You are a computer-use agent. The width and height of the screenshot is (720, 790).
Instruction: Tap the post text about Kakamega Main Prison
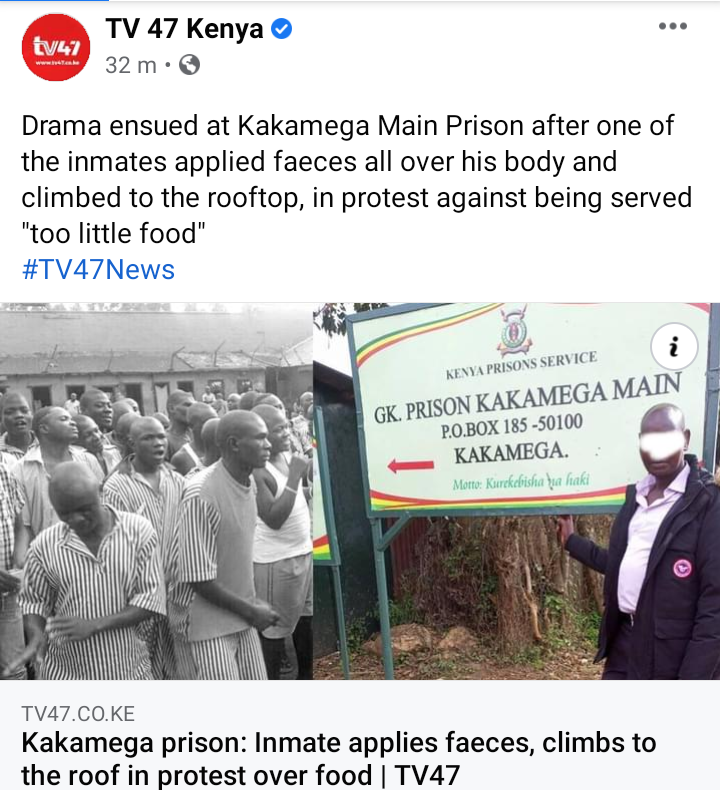[x=356, y=179]
